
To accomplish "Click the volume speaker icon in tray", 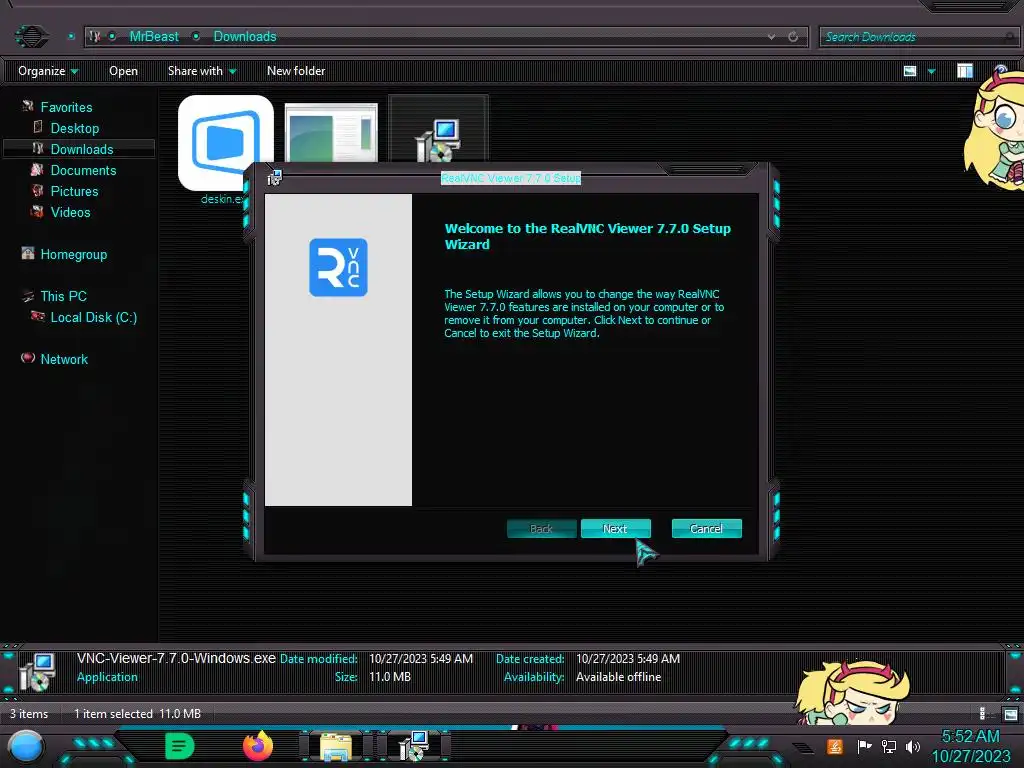I will tap(912, 746).
